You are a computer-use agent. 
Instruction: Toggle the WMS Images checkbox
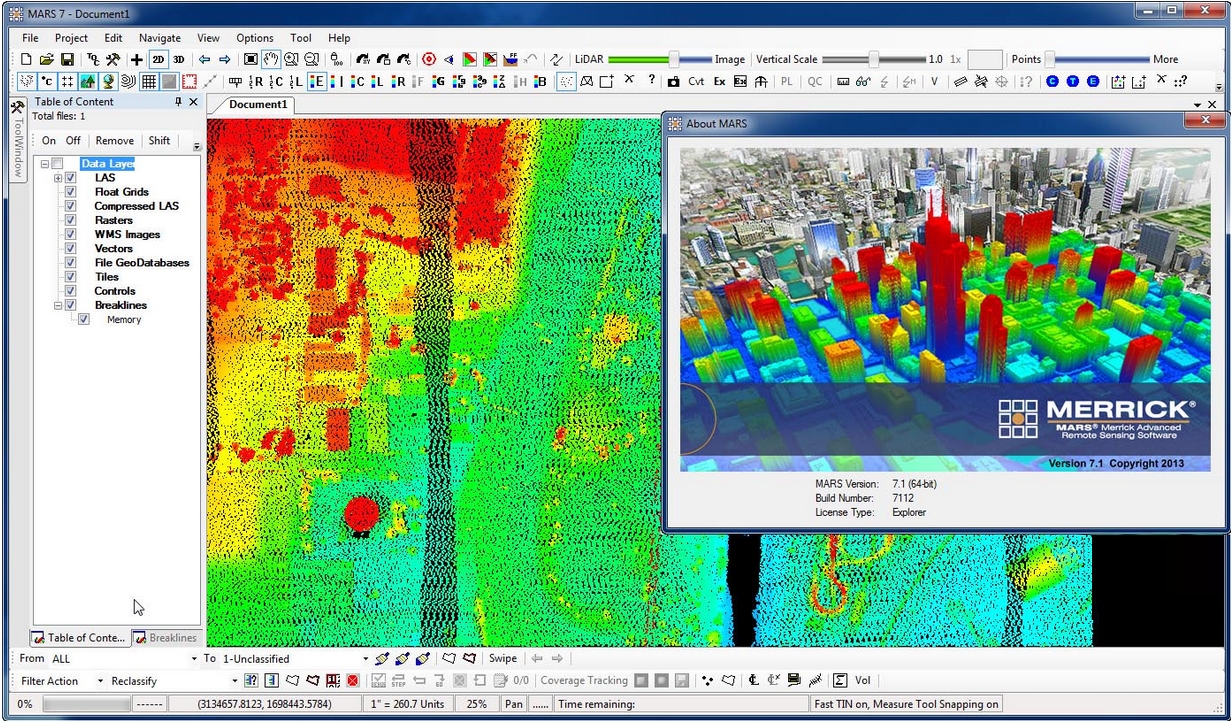coord(71,234)
